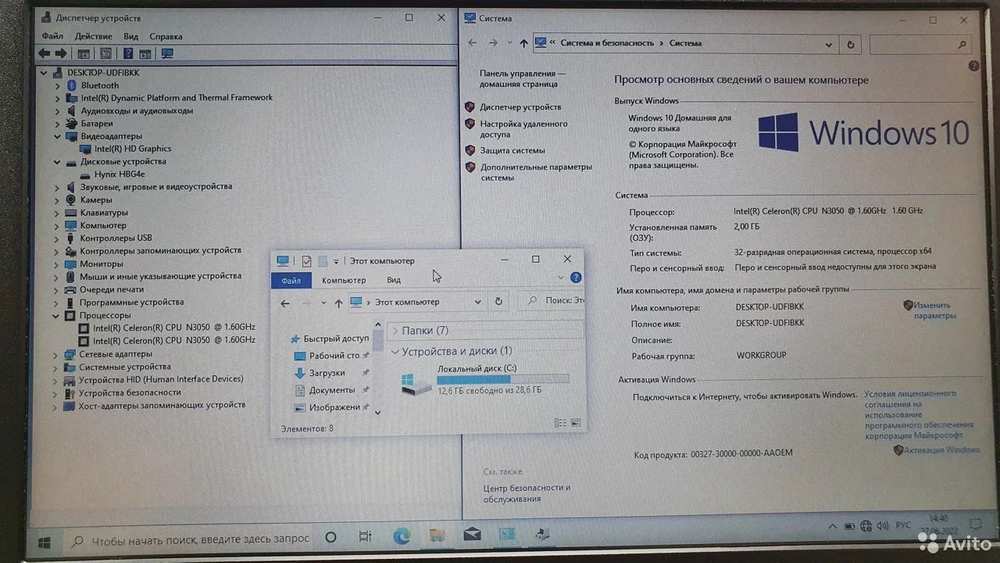
Task: Click refresh icon in System window address bar
Action: tap(850, 45)
